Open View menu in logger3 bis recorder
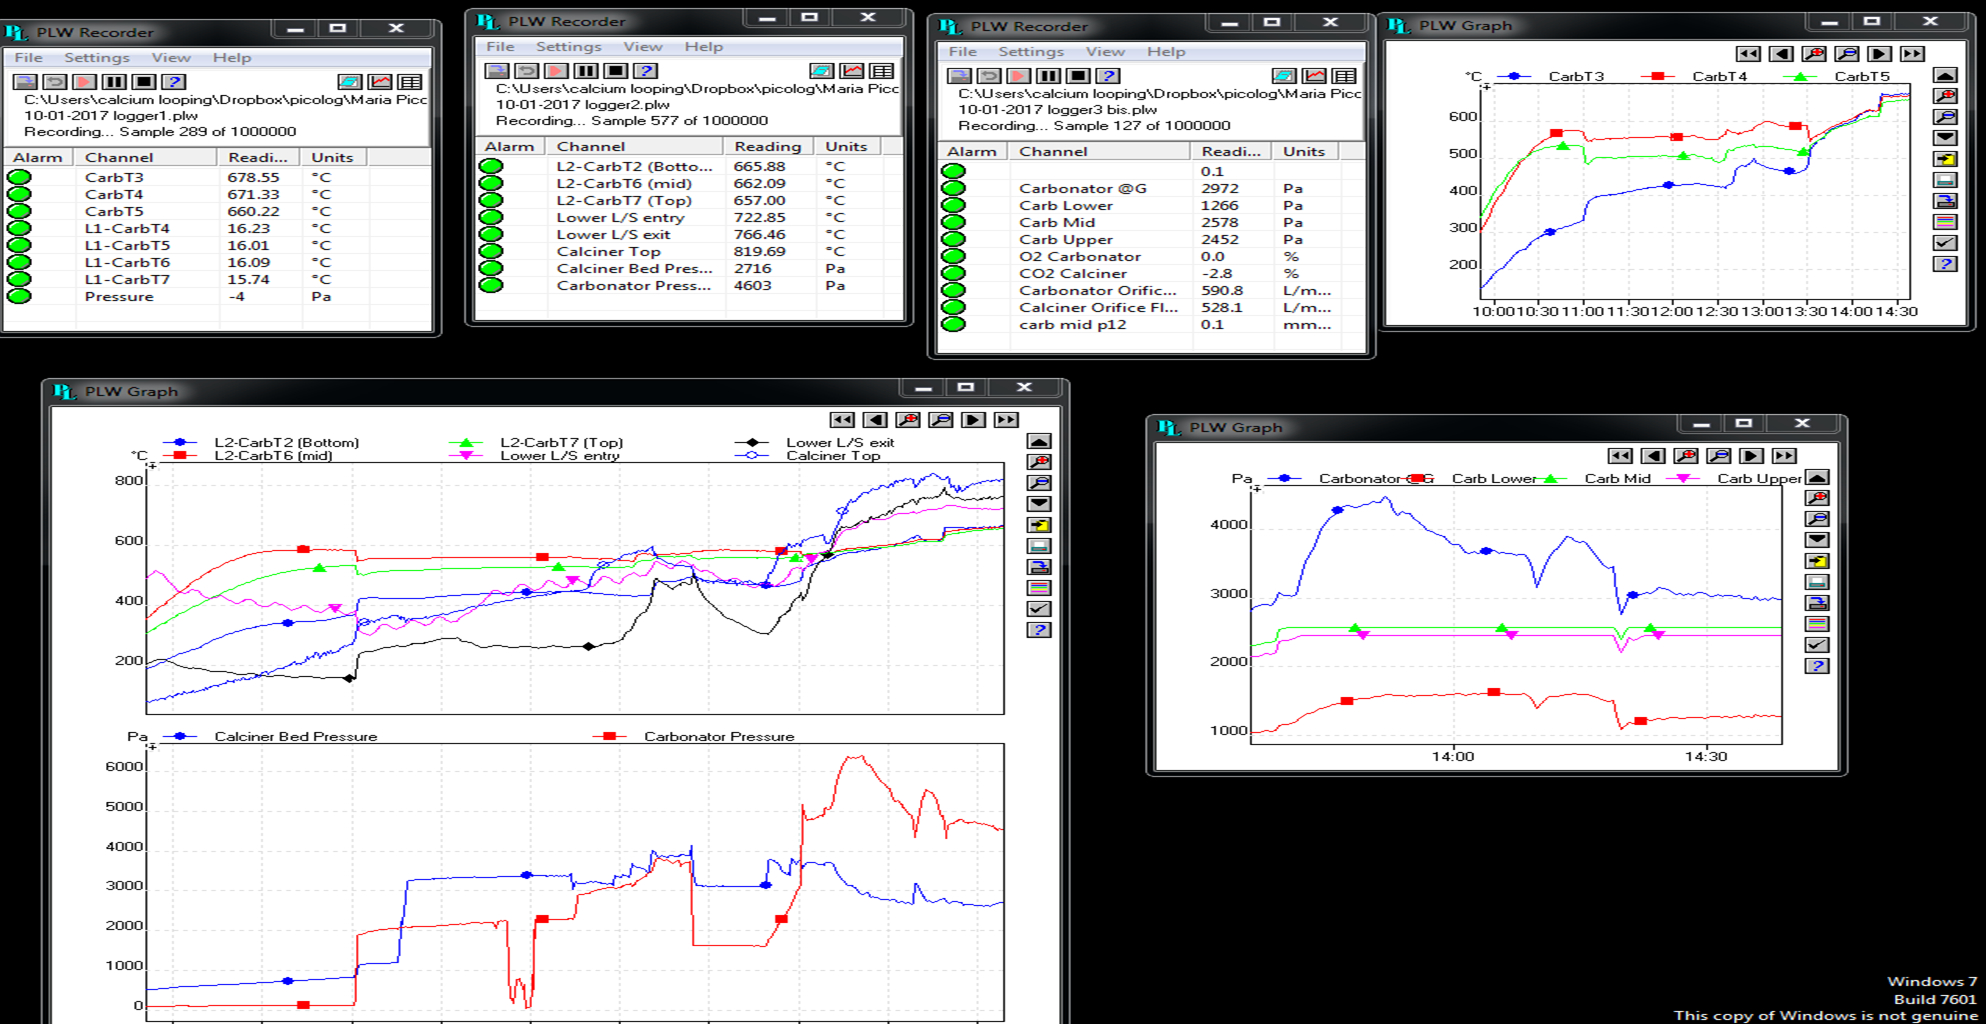 1105,52
